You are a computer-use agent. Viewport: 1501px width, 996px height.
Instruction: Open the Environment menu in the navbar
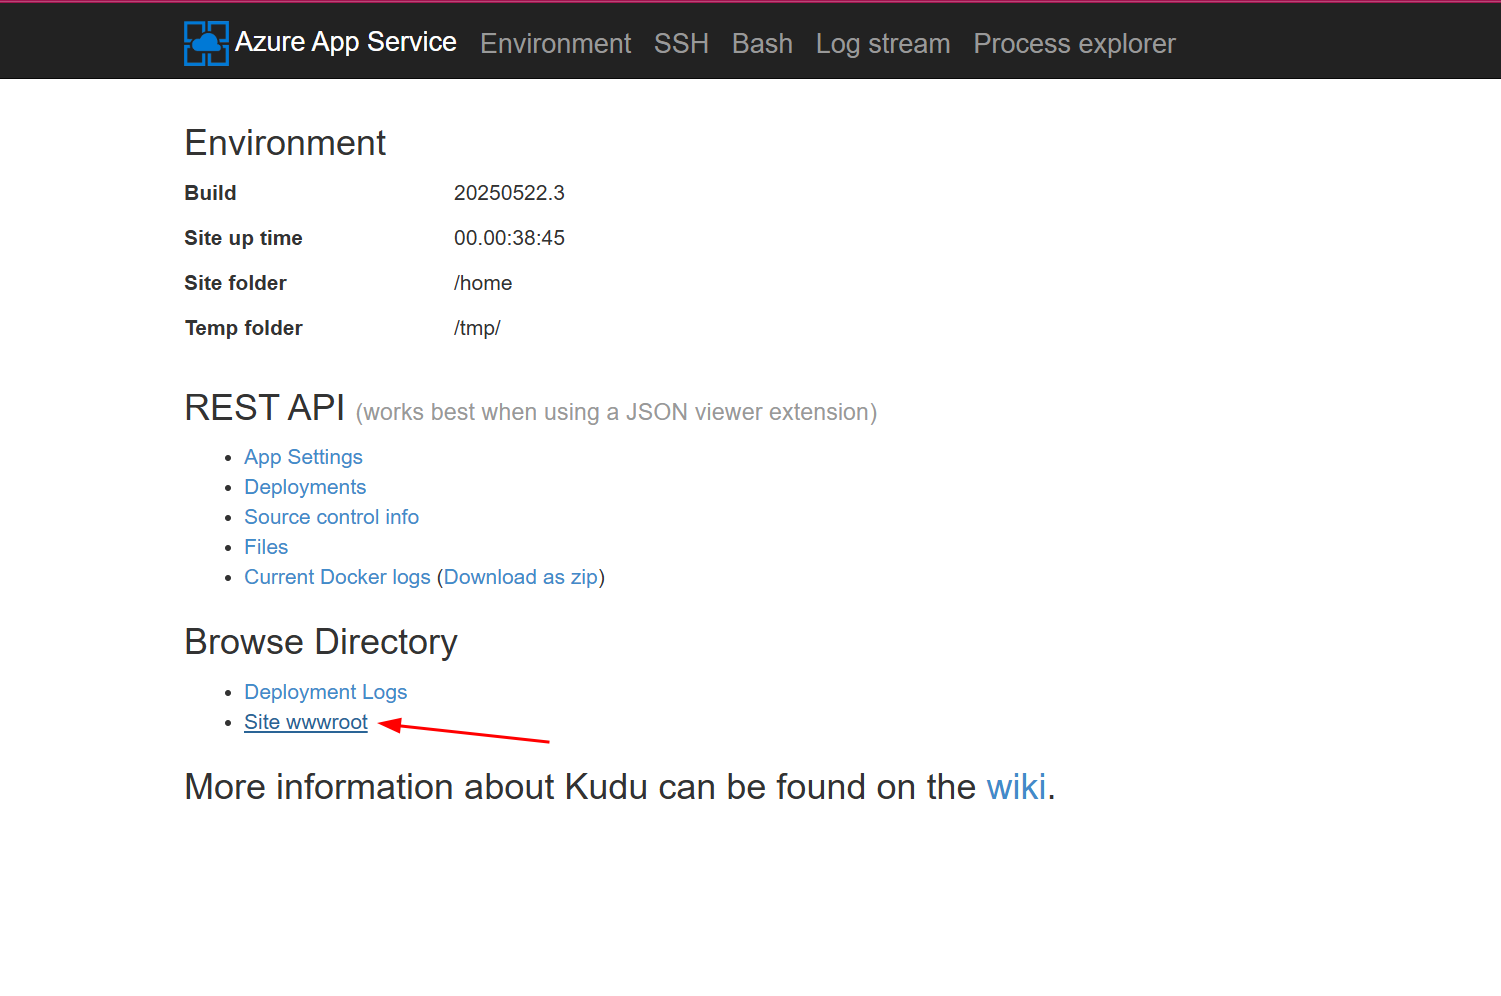(555, 44)
